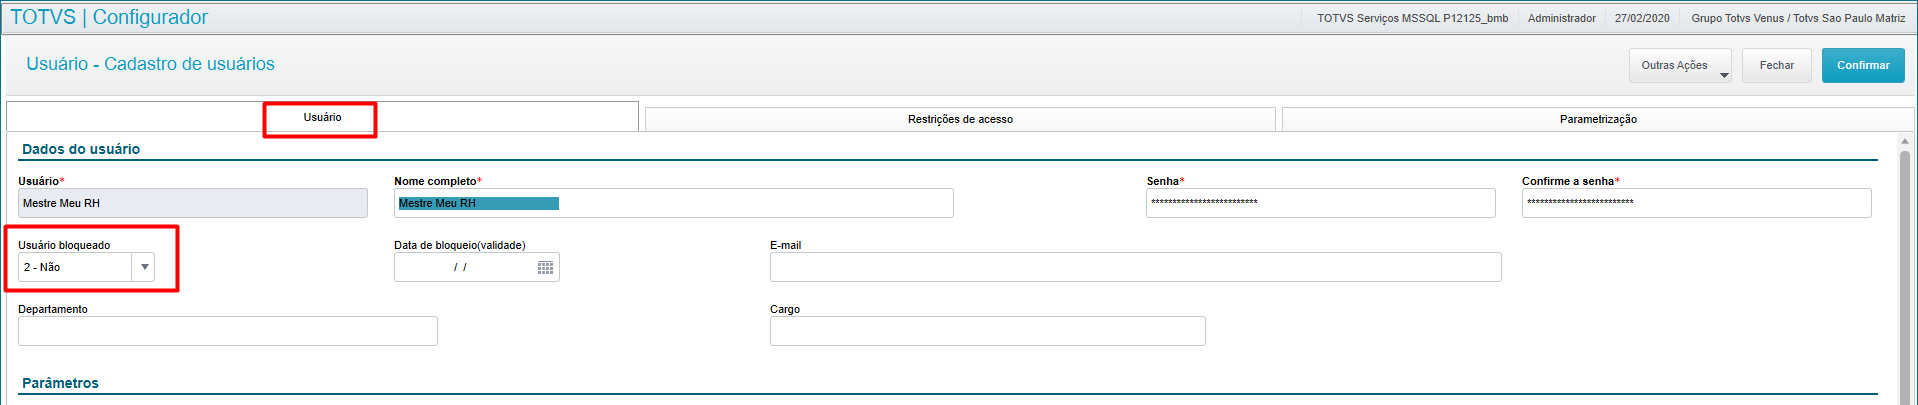Open the Outras Ações dropdown menu
The width and height of the screenshot is (1918, 405).
tap(1680, 65)
